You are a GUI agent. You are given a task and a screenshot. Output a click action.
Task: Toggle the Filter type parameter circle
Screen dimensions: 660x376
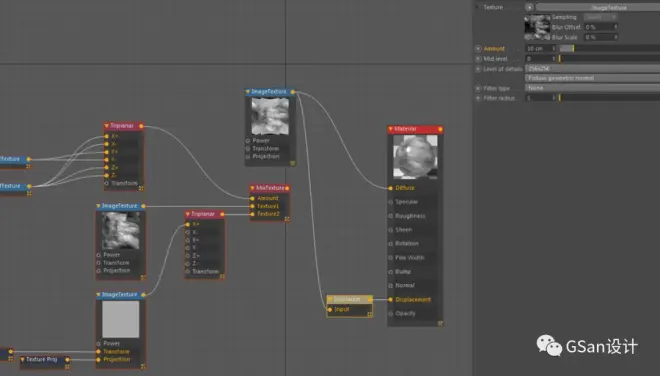478,88
